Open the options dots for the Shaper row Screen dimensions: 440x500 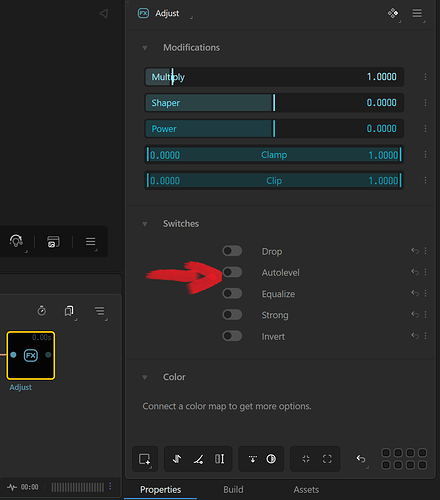[x=425, y=103]
